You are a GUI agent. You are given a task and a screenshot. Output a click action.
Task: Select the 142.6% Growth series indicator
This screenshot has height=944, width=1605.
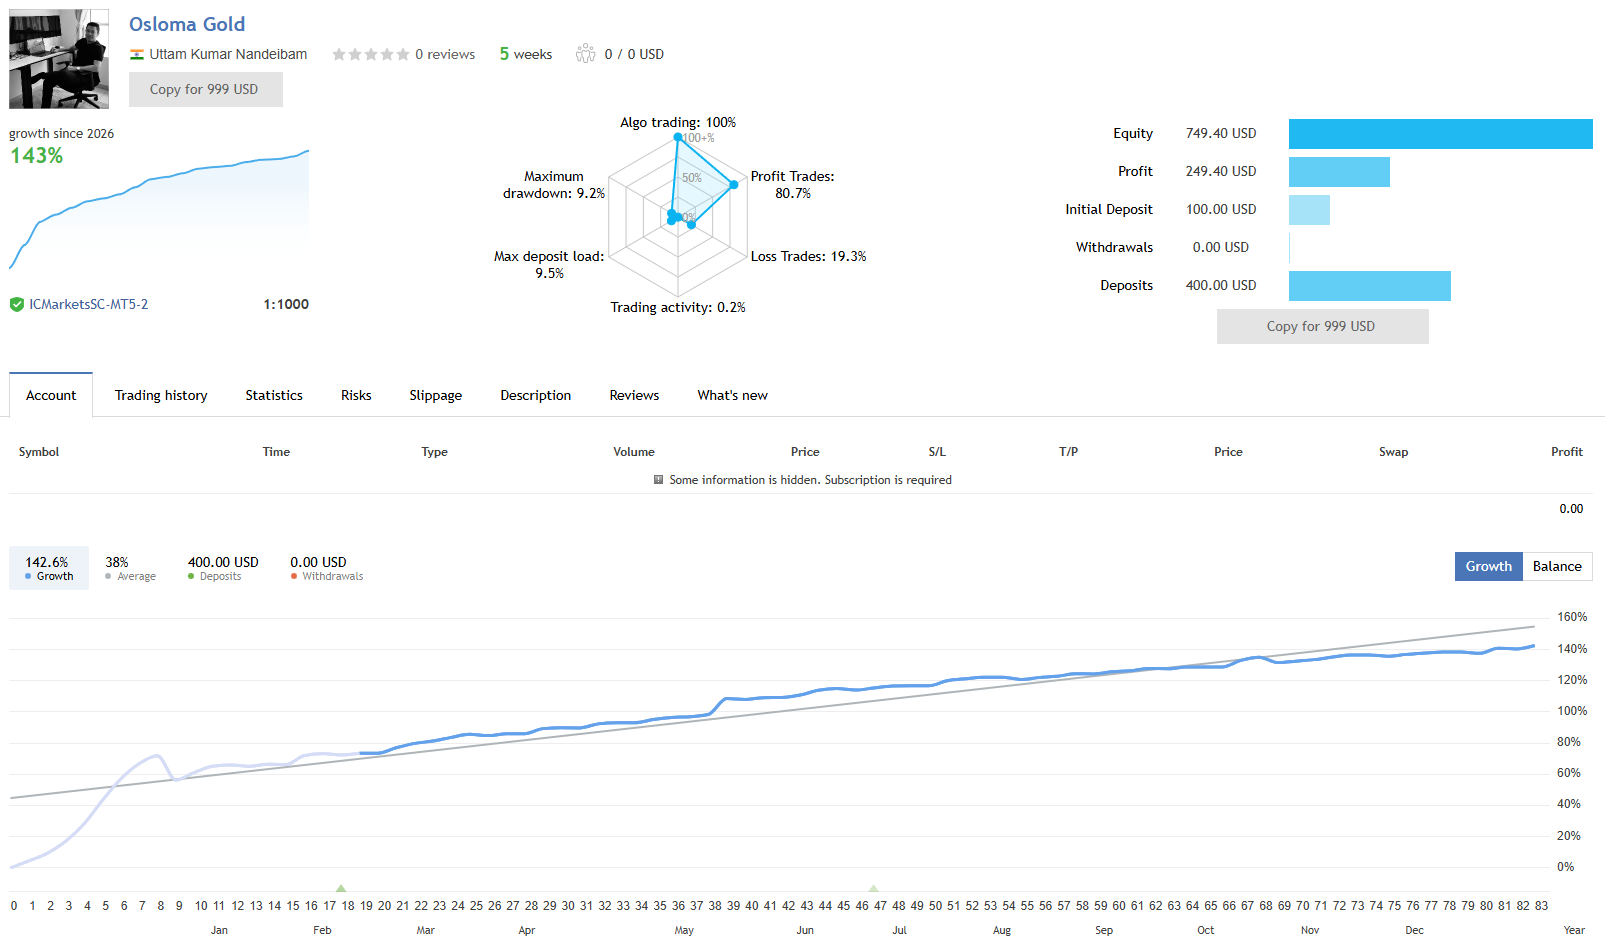49,568
